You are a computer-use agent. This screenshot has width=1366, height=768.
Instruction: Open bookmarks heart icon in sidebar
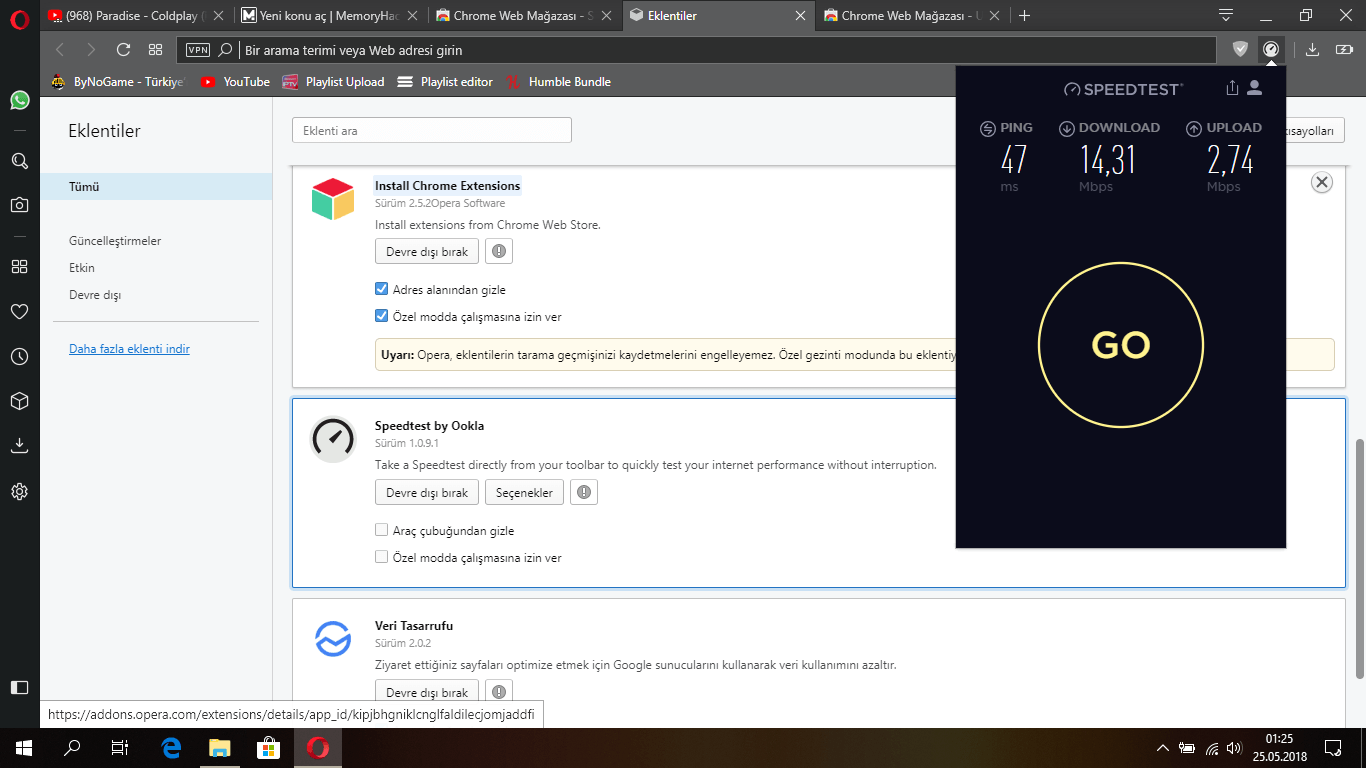pyautogui.click(x=19, y=311)
